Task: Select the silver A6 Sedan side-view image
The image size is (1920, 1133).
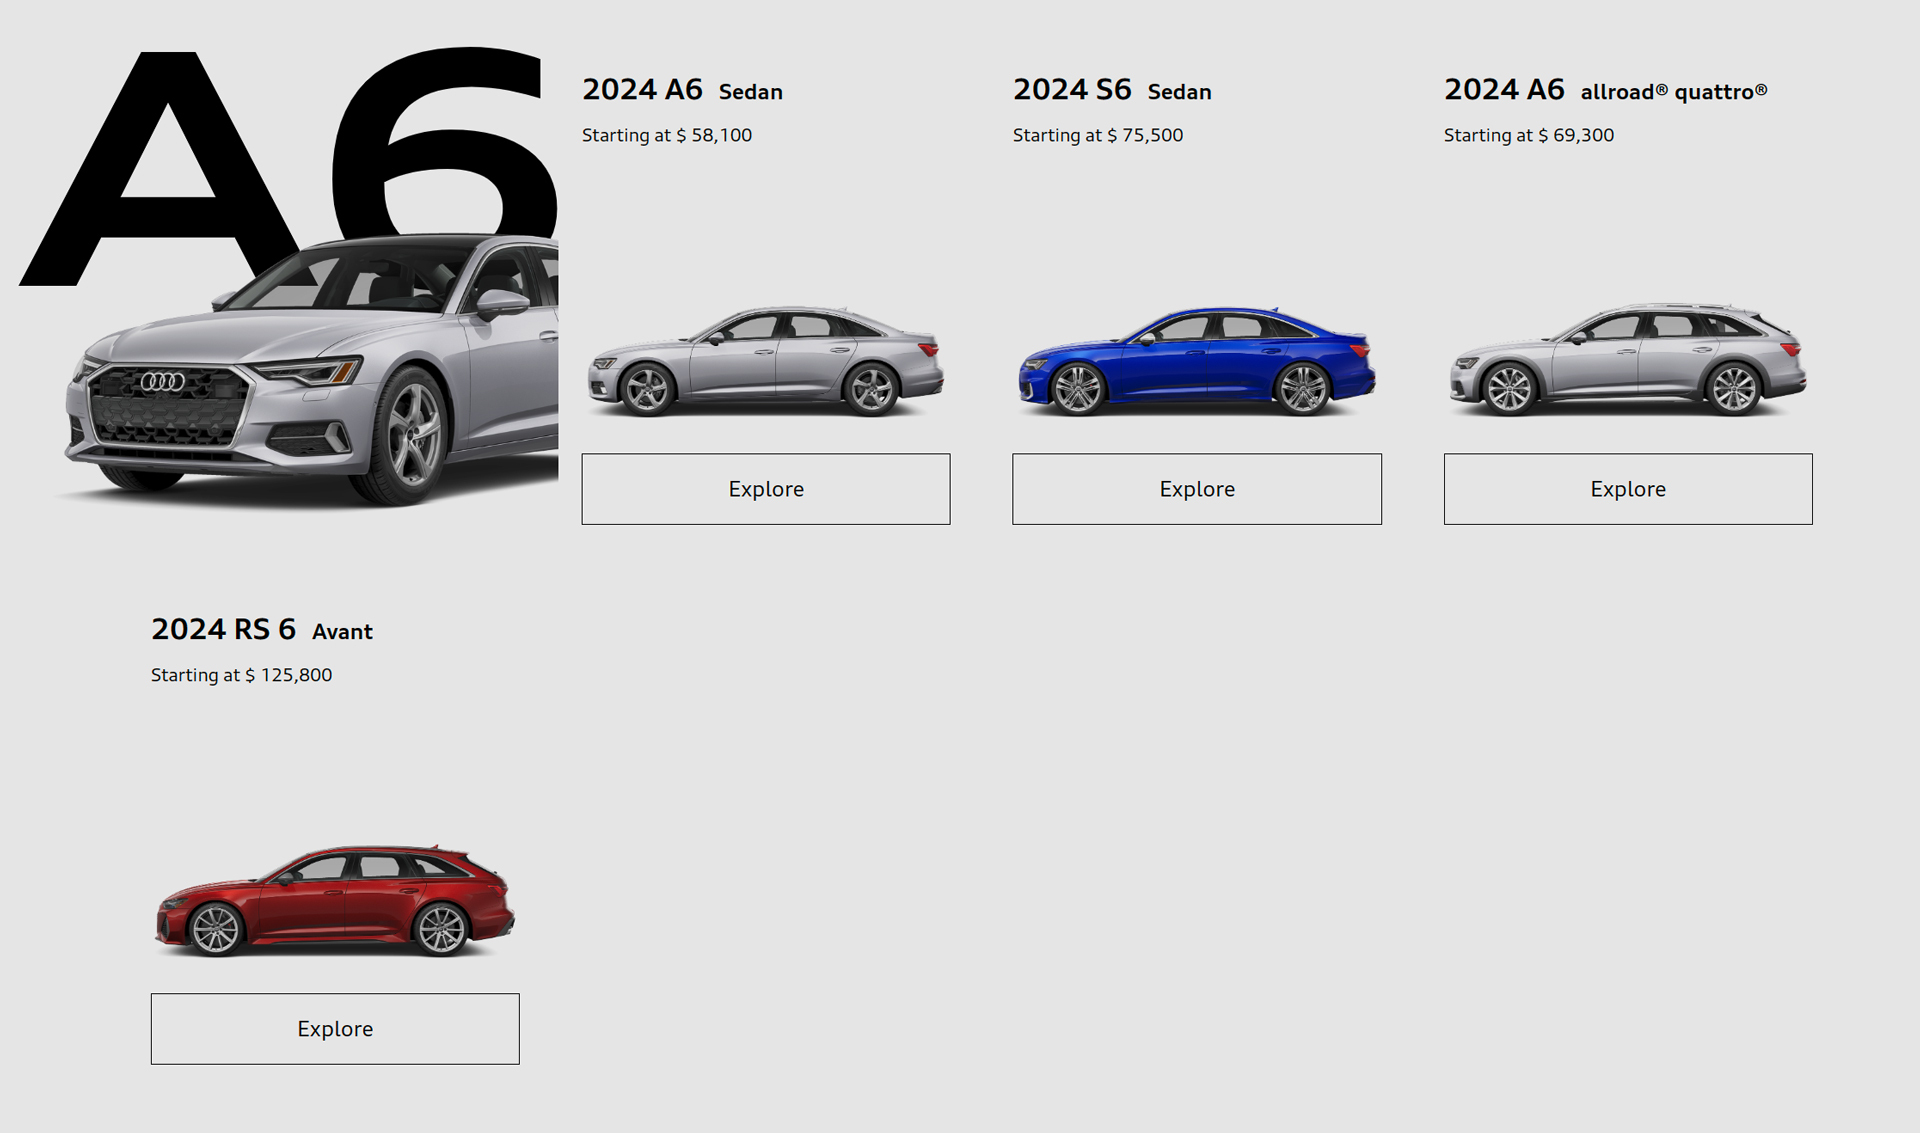Action: [x=766, y=361]
